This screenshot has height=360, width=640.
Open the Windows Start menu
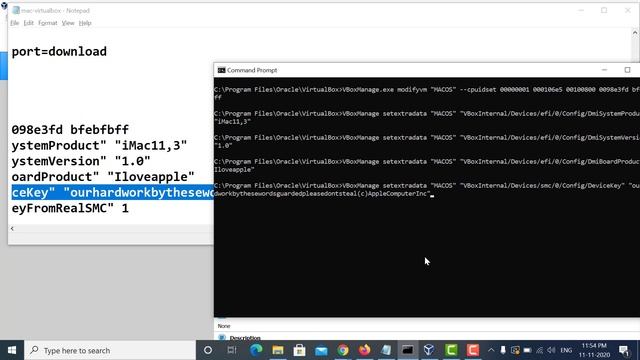click(x=12, y=350)
